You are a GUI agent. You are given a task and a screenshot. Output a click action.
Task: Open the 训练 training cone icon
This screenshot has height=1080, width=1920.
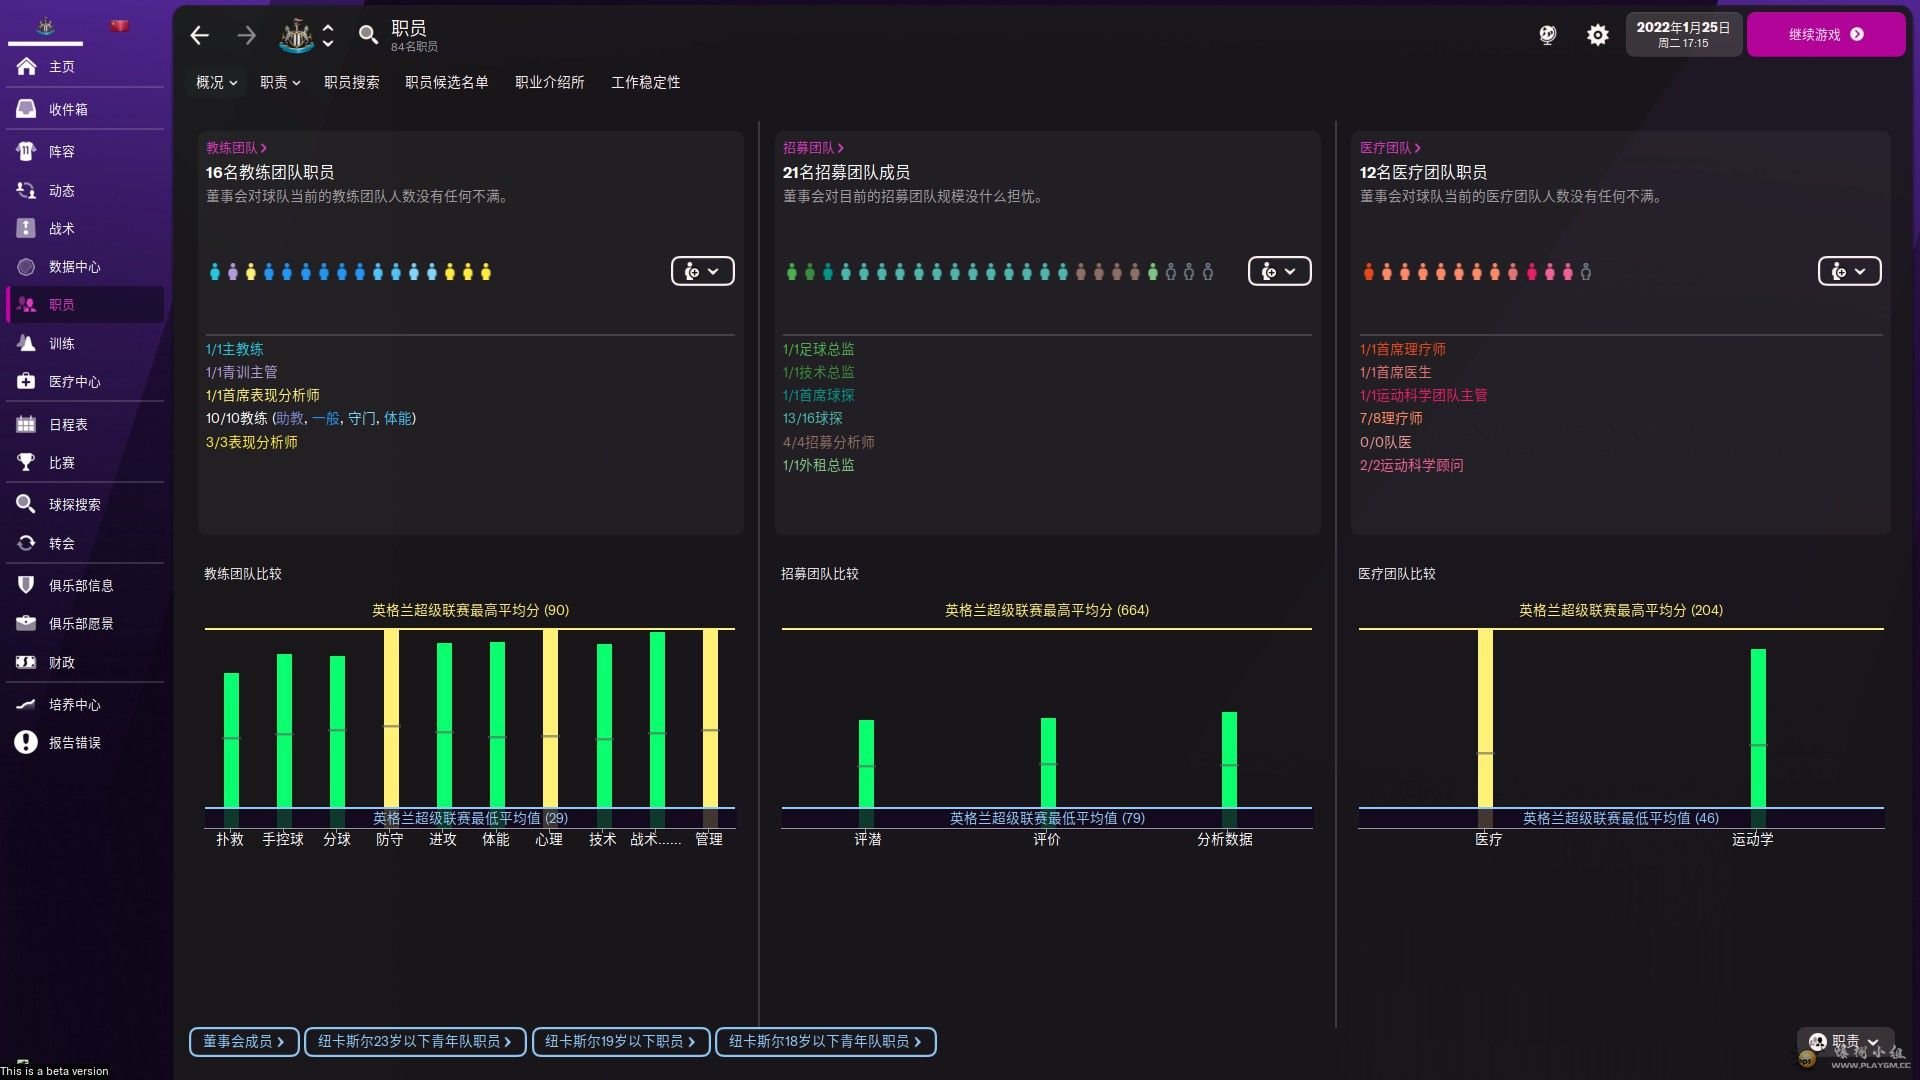tap(26, 343)
